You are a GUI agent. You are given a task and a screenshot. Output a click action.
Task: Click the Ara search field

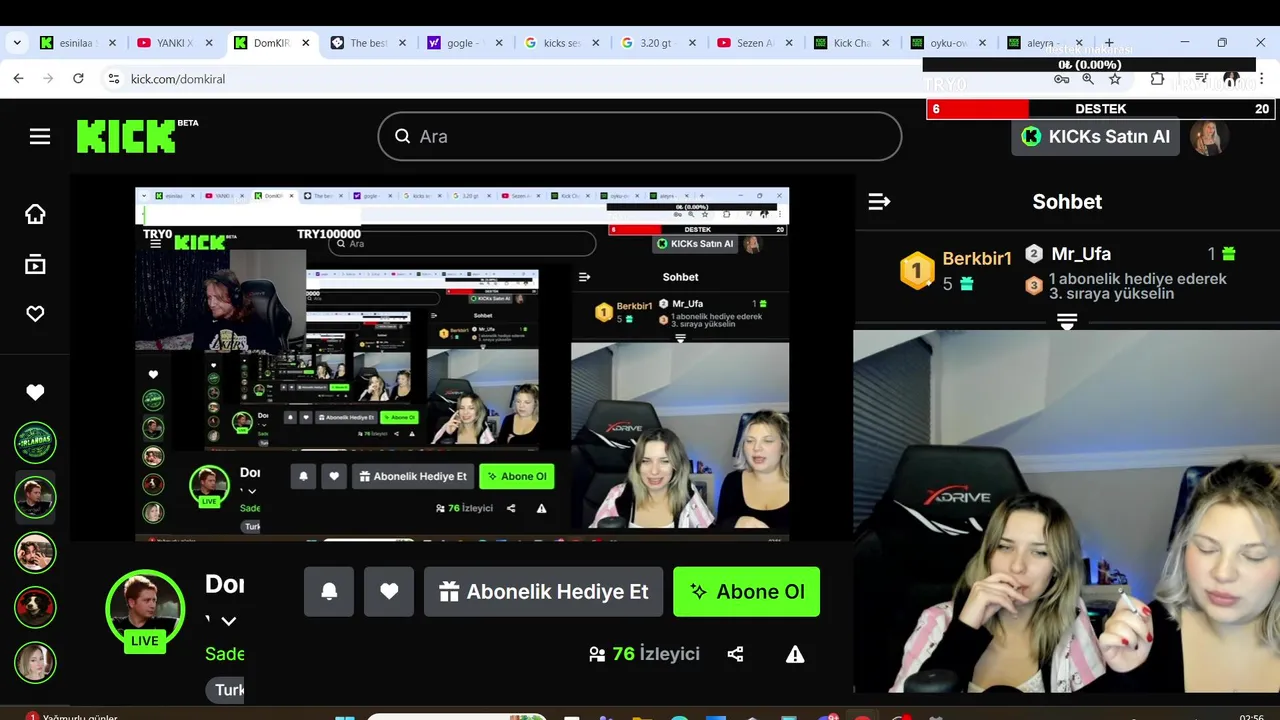640,136
